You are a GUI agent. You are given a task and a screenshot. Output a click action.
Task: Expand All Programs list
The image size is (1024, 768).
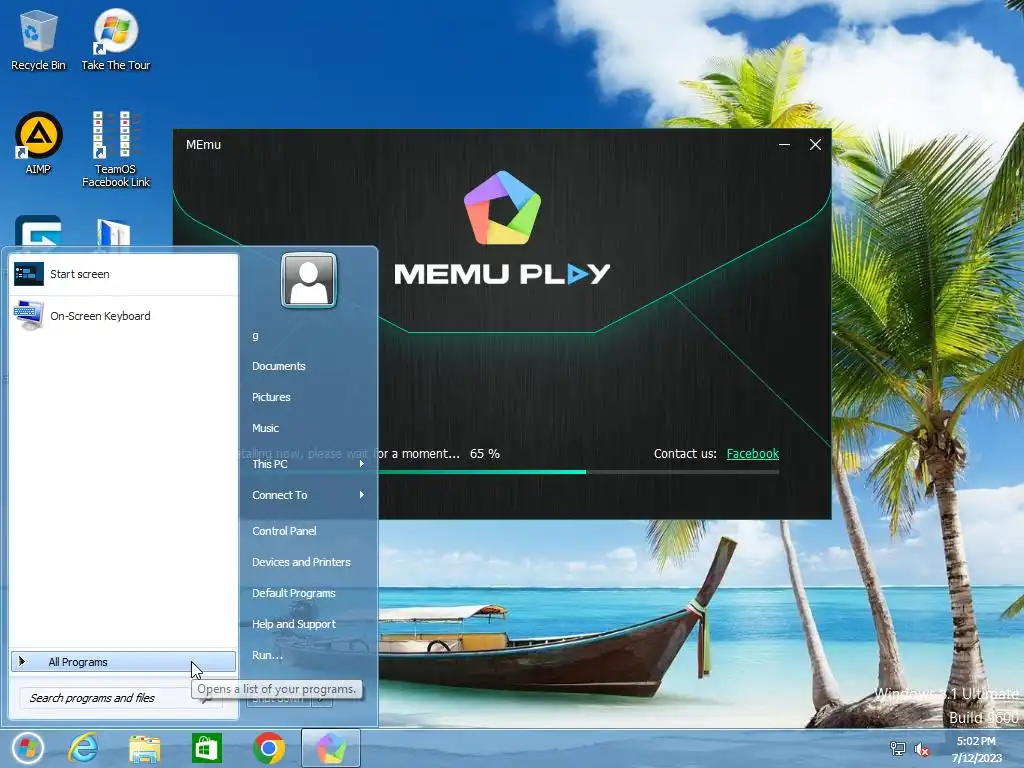click(123, 662)
